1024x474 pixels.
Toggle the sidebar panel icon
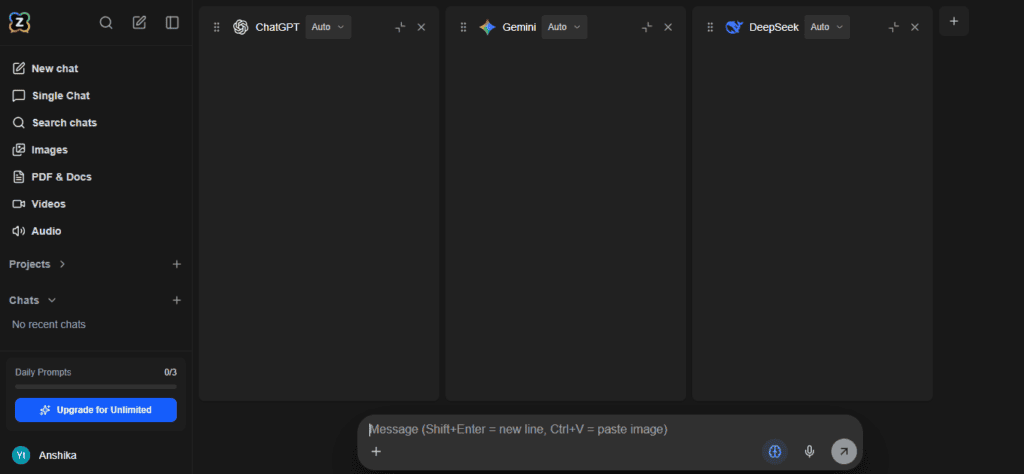coord(172,23)
